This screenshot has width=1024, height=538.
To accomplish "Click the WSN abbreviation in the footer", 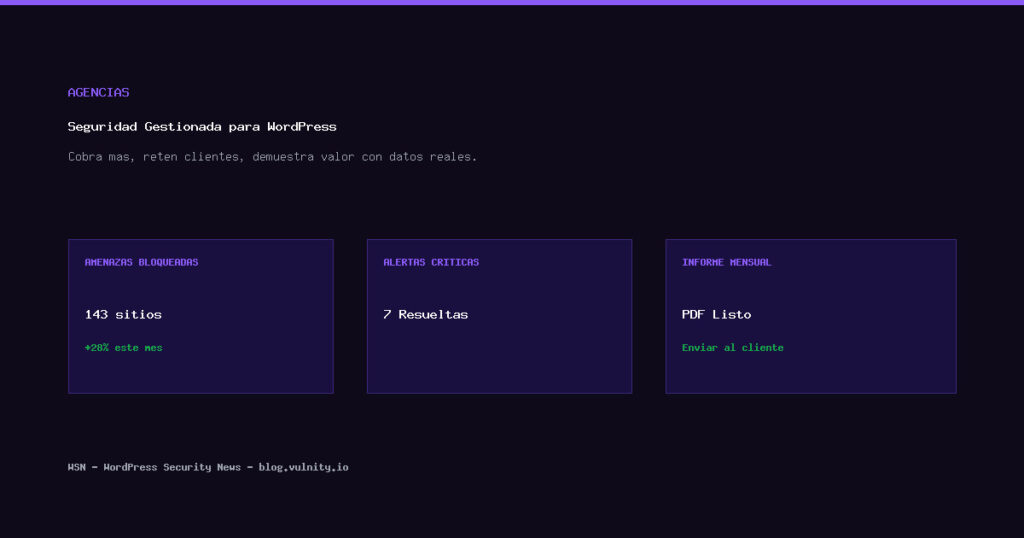I will [77, 467].
